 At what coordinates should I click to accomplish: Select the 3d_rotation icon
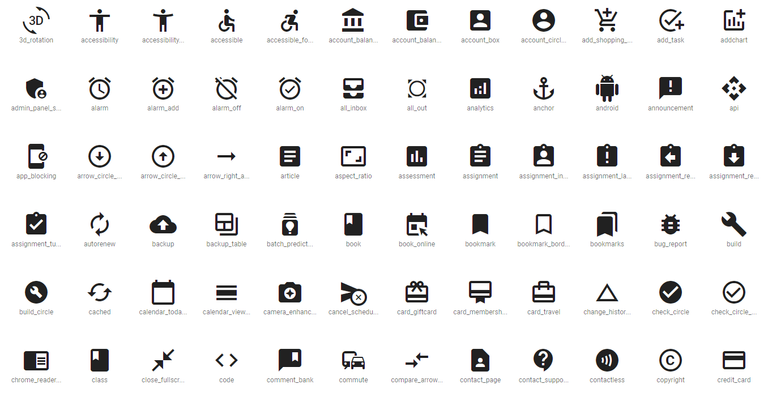tap(36, 21)
